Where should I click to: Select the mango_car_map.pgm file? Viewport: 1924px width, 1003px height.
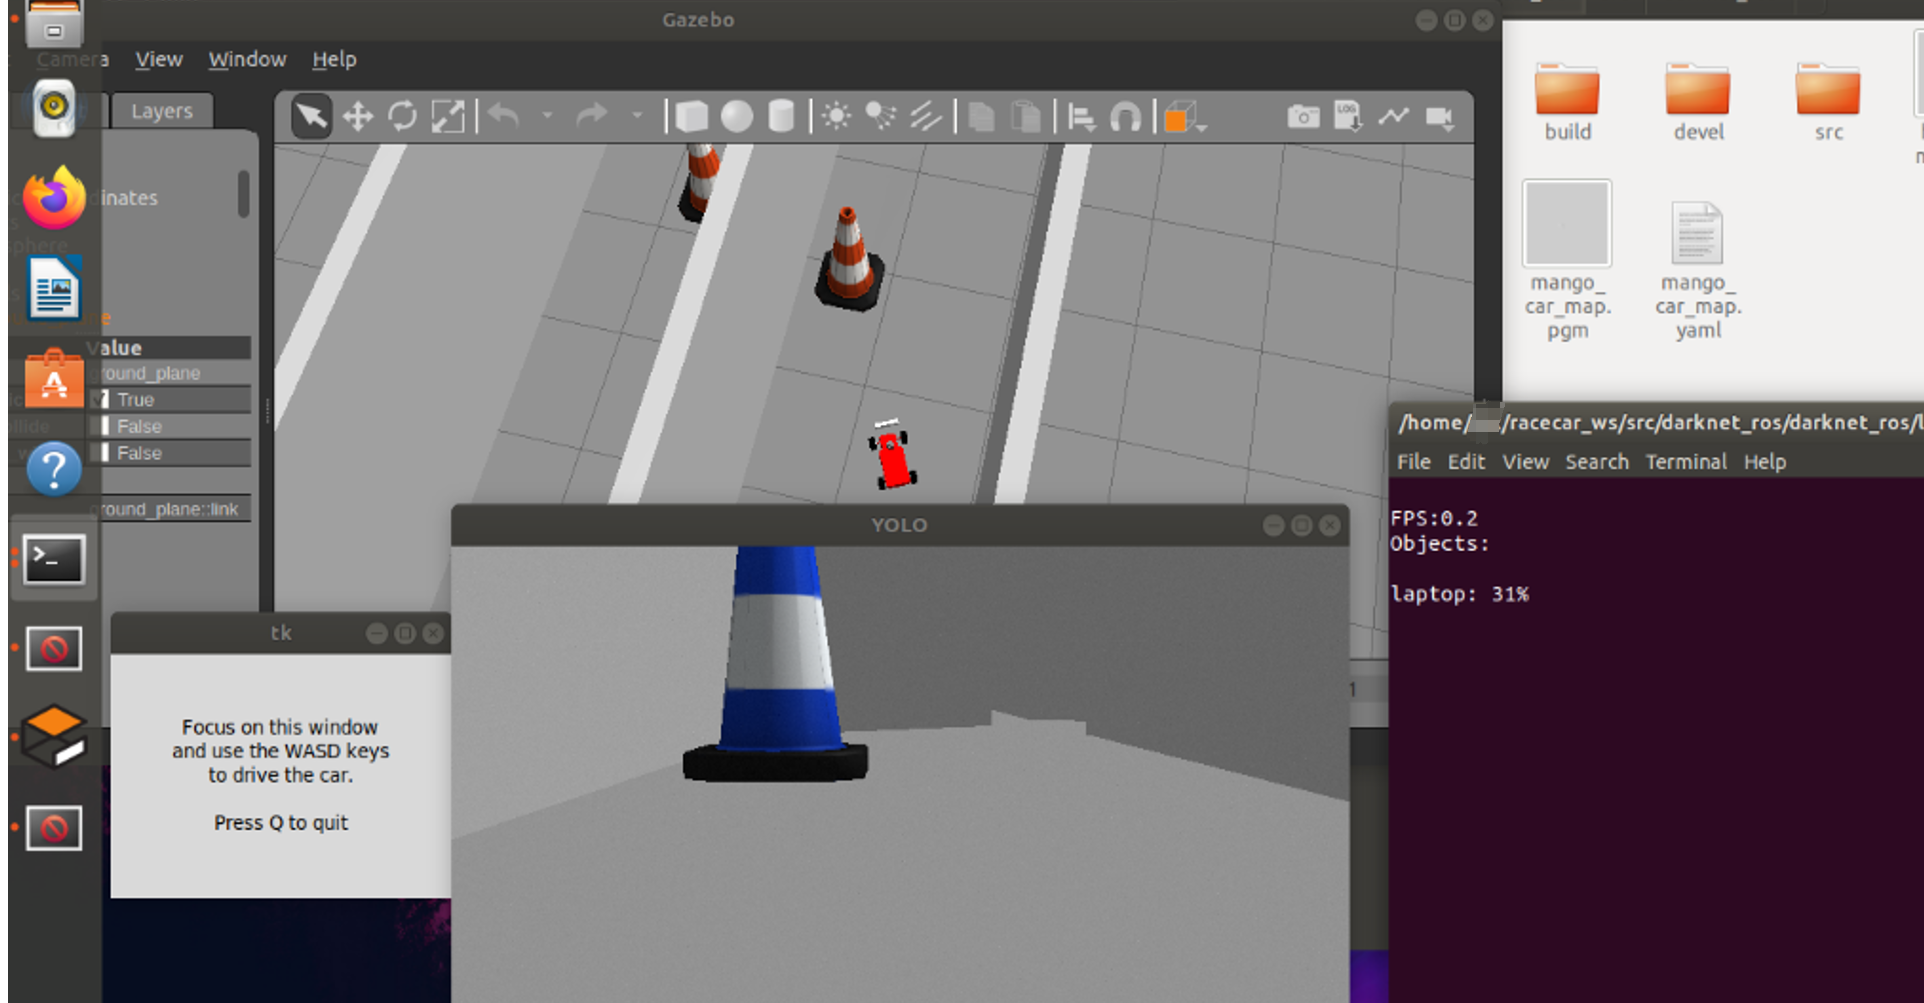1567,260
